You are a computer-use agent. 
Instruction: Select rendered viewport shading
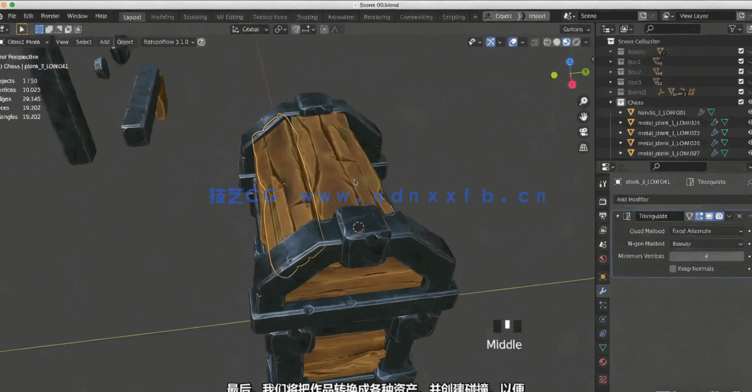coord(576,42)
